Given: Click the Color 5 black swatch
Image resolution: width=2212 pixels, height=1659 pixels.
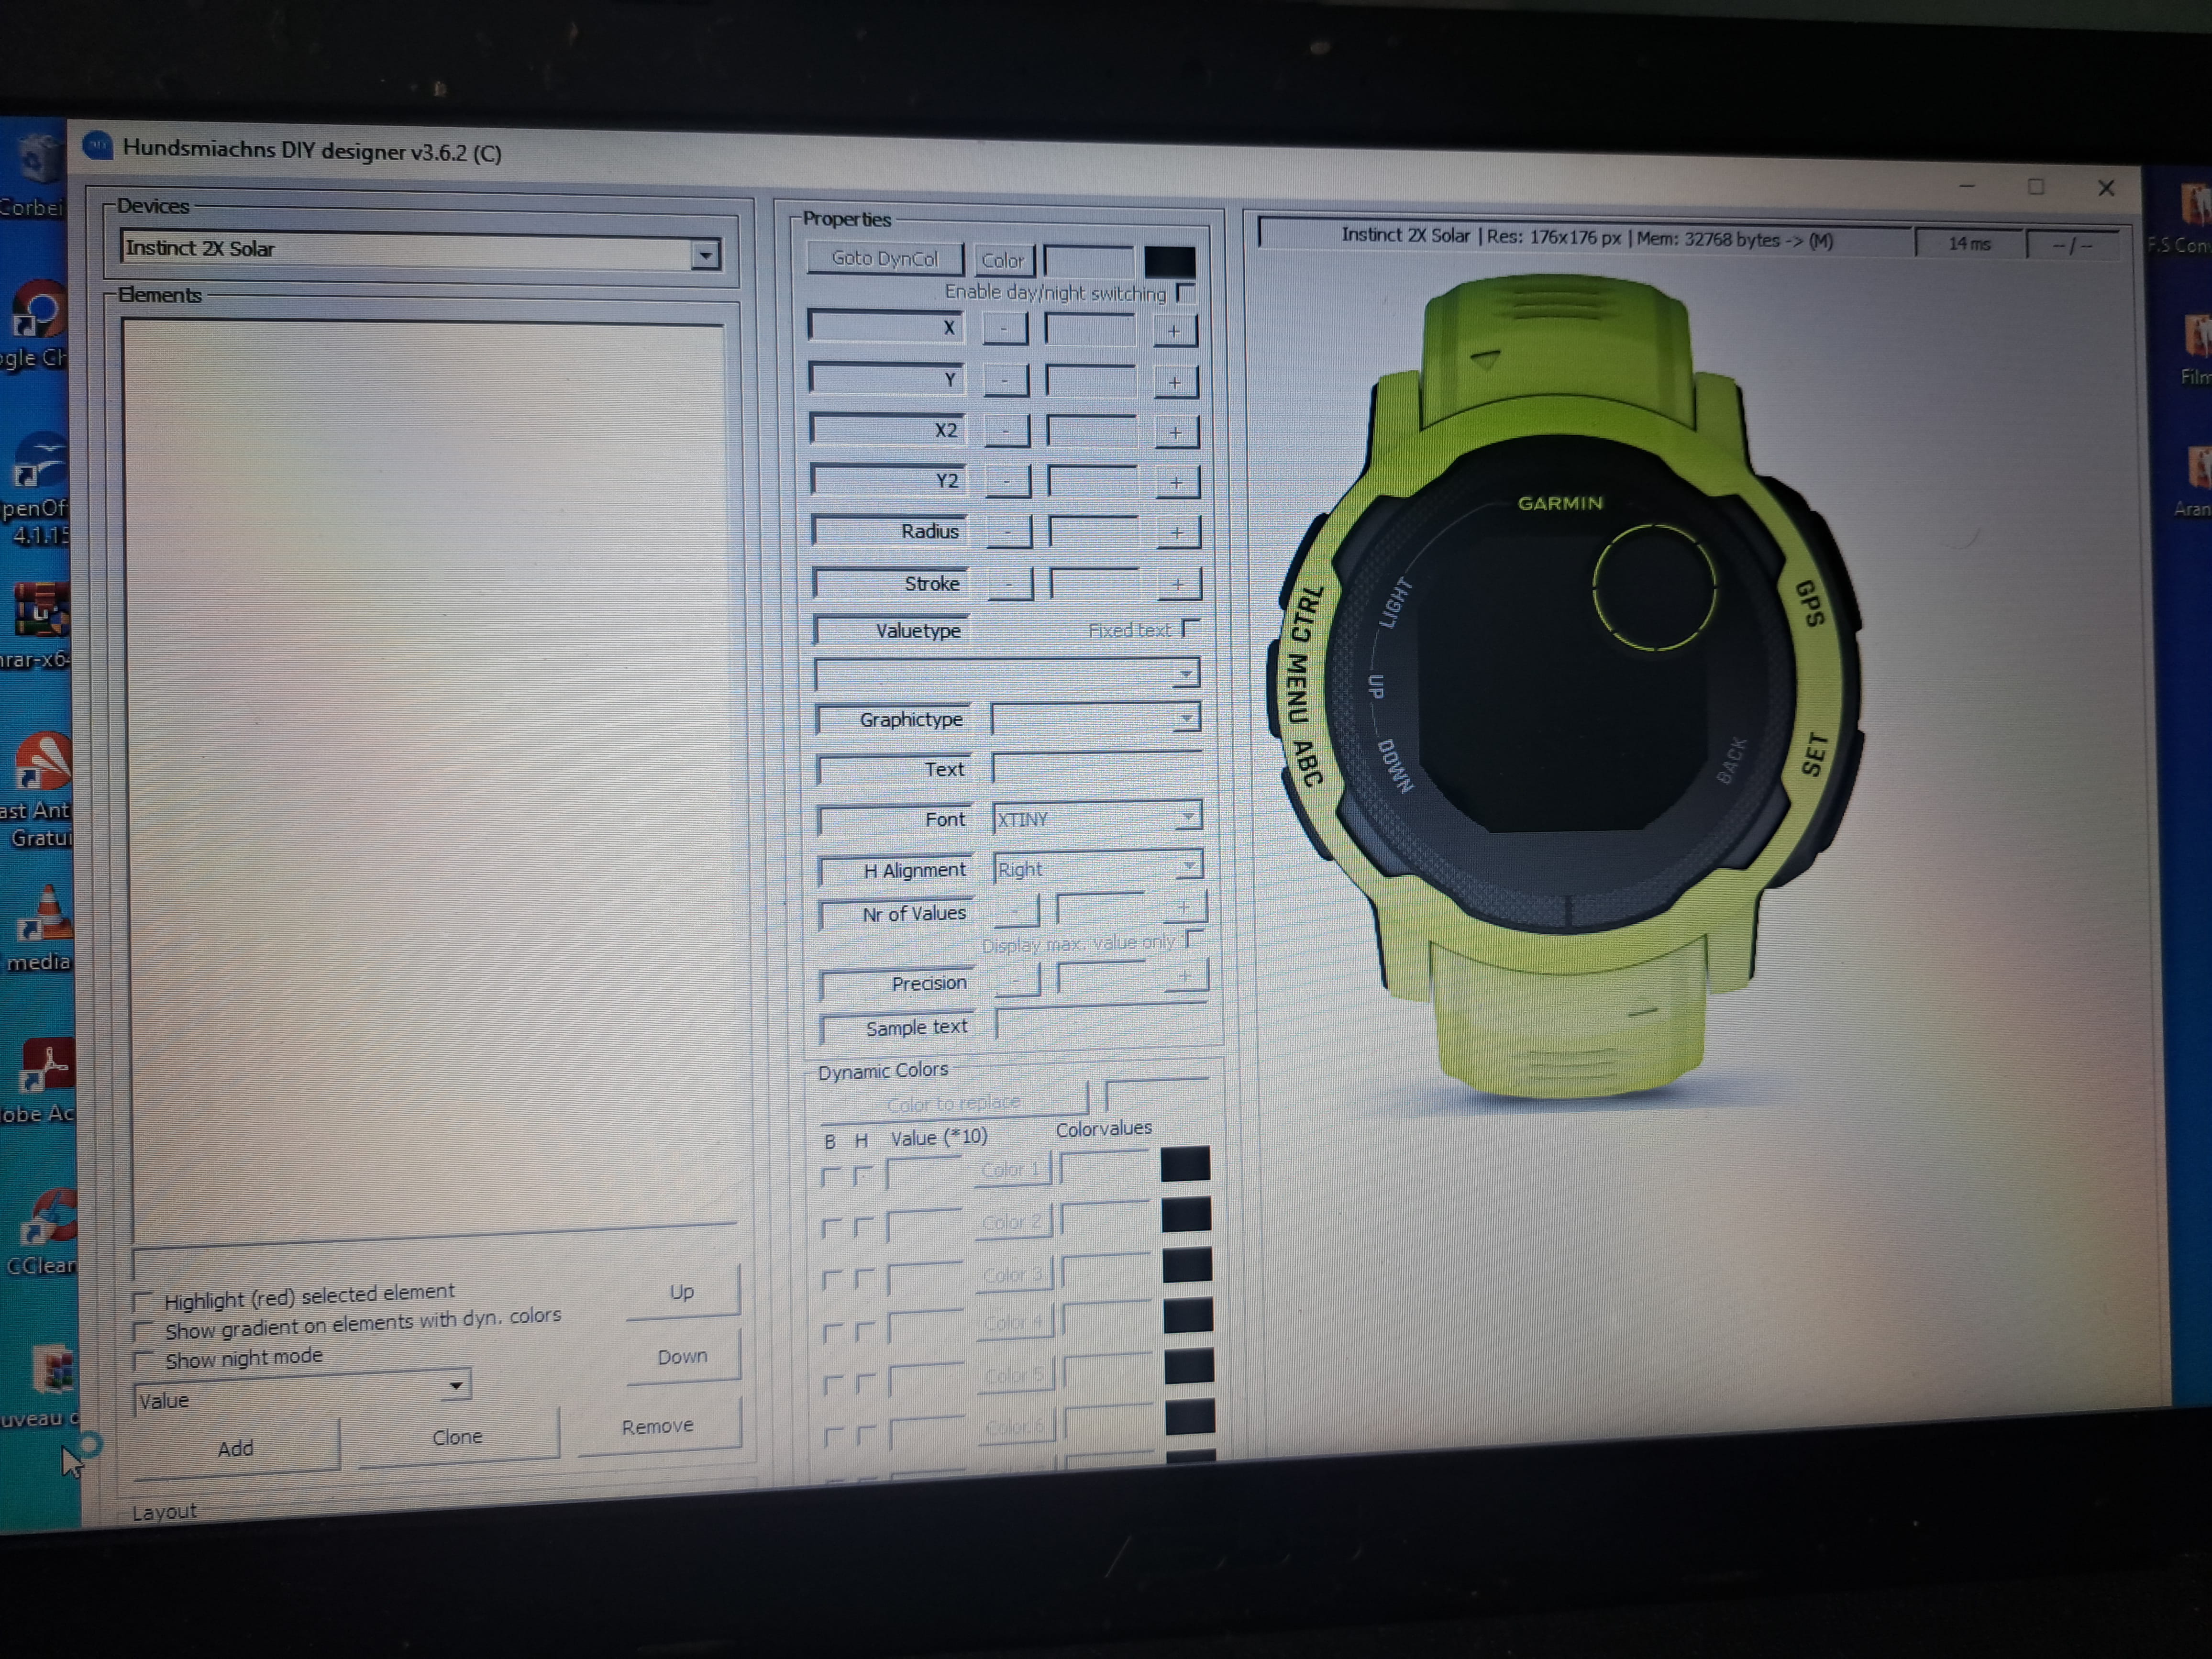Looking at the screenshot, I should click(x=1189, y=1366).
